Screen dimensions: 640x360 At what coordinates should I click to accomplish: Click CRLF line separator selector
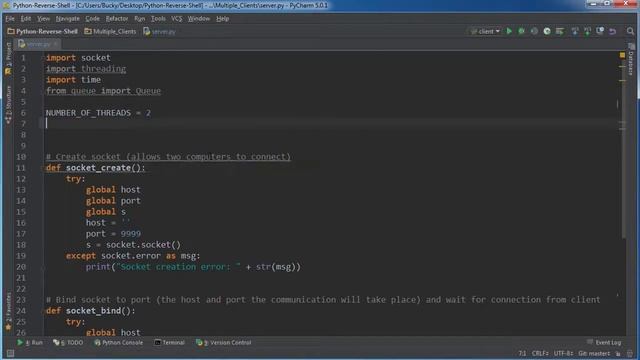coord(540,353)
